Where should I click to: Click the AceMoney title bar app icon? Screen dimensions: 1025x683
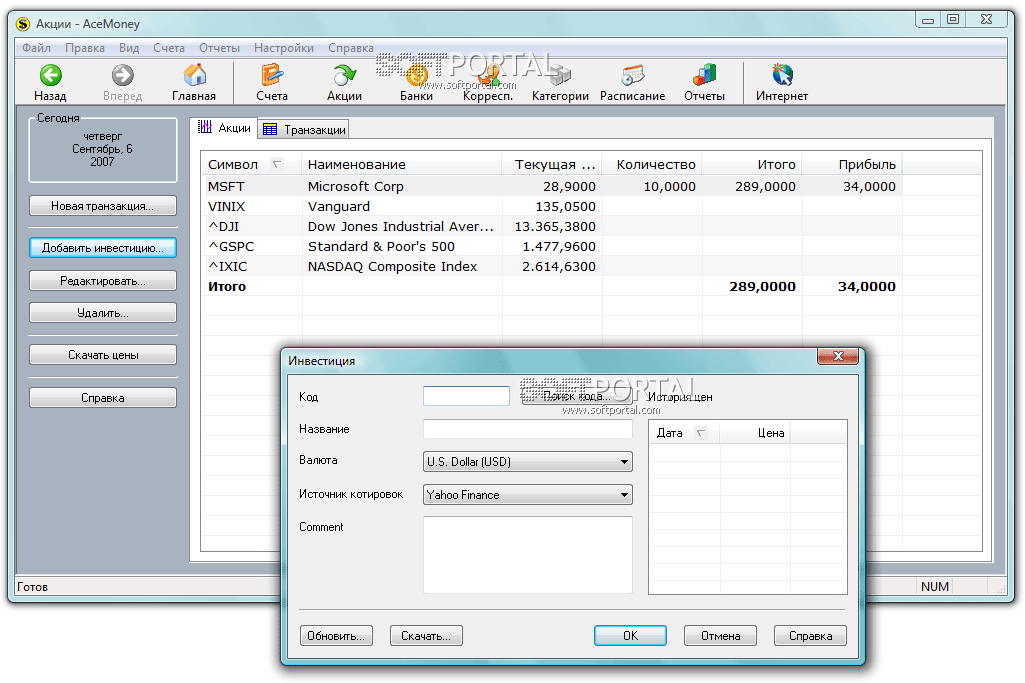click(x=23, y=24)
